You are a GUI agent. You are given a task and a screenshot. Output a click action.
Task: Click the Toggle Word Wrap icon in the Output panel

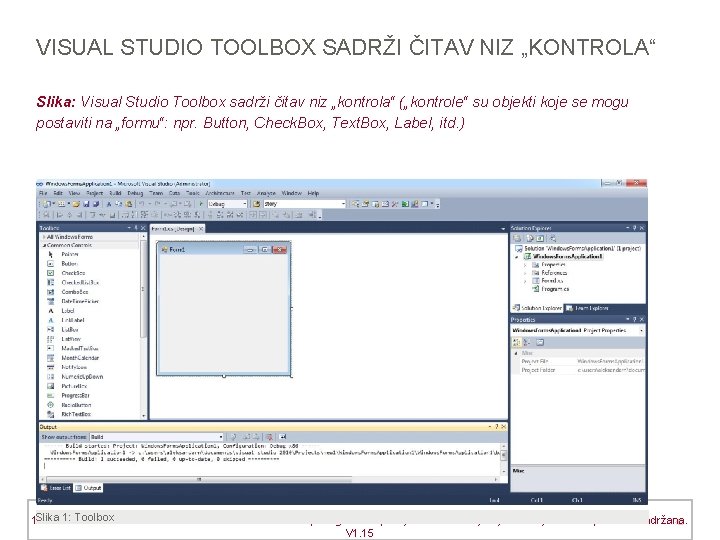click(282, 437)
